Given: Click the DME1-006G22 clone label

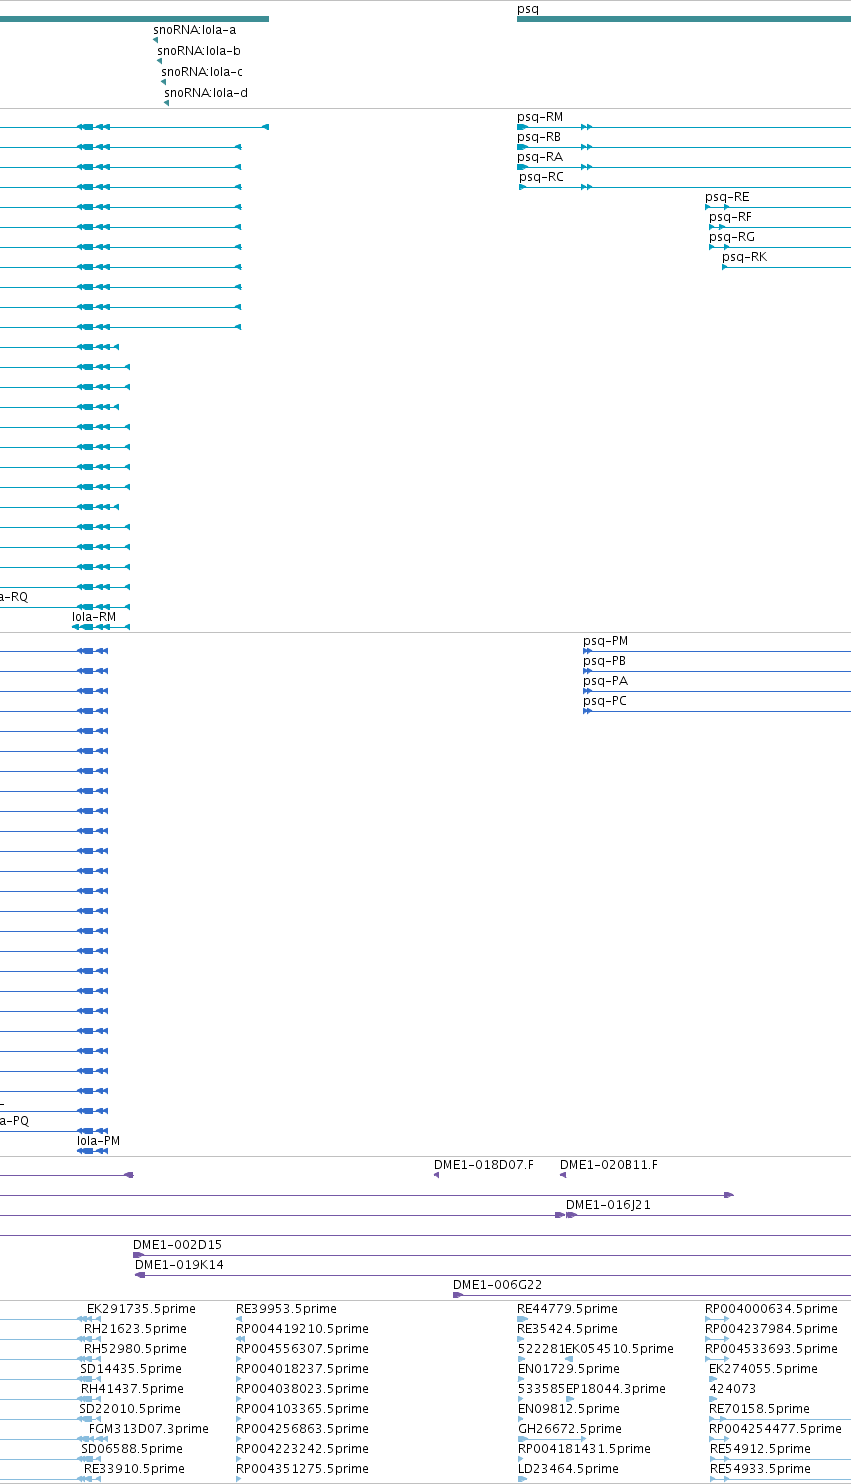Looking at the screenshot, I should [498, 1285].
